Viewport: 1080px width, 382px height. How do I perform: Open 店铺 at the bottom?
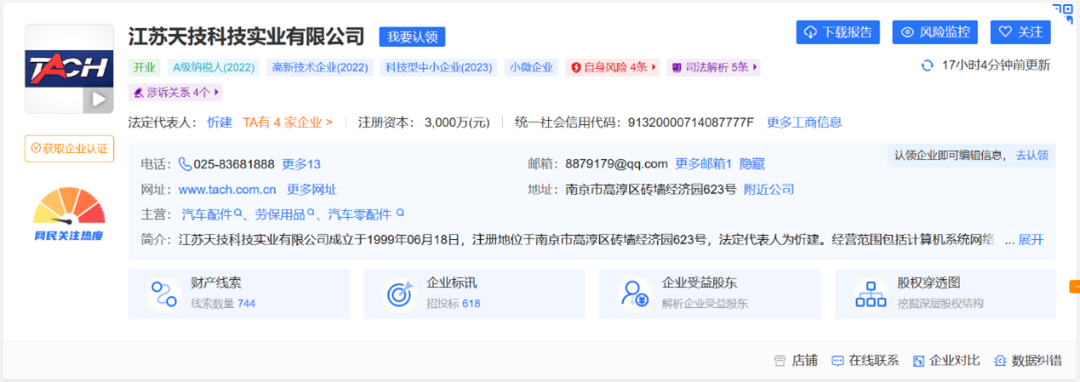coord(796,361)
